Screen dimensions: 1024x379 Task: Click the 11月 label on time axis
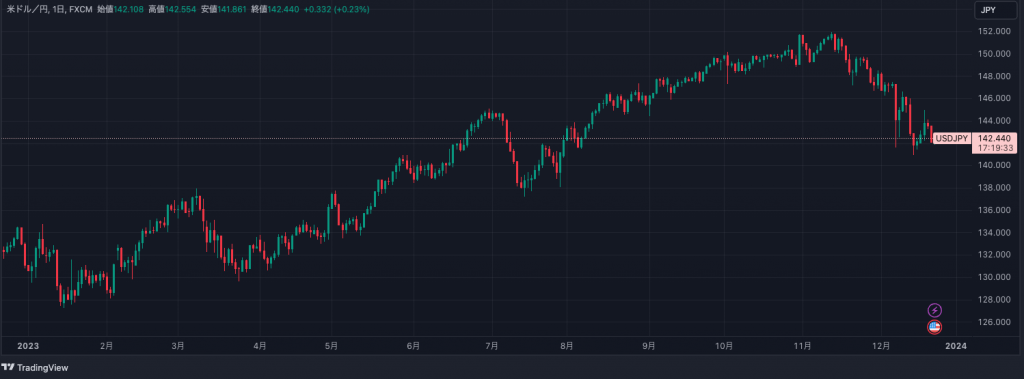point(803,346)
